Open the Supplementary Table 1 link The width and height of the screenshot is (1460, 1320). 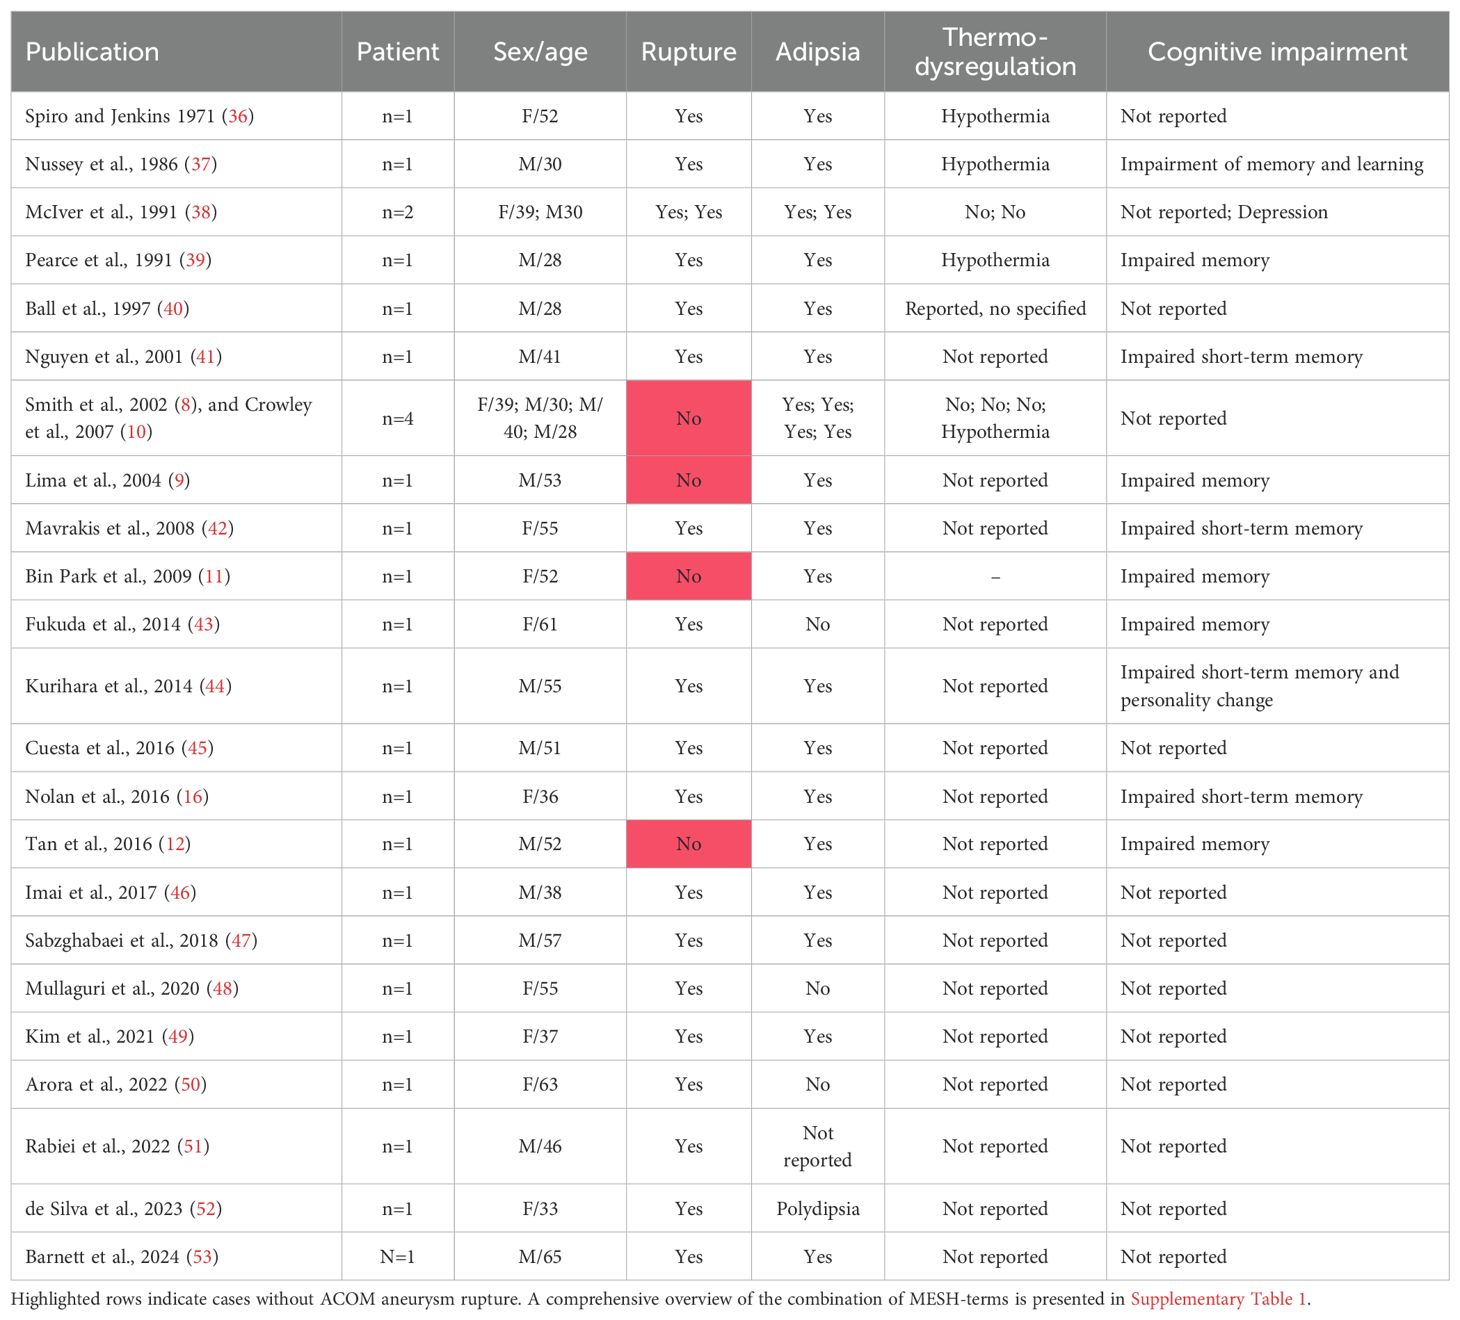pyautogui.click(x=1218, y=1299)
